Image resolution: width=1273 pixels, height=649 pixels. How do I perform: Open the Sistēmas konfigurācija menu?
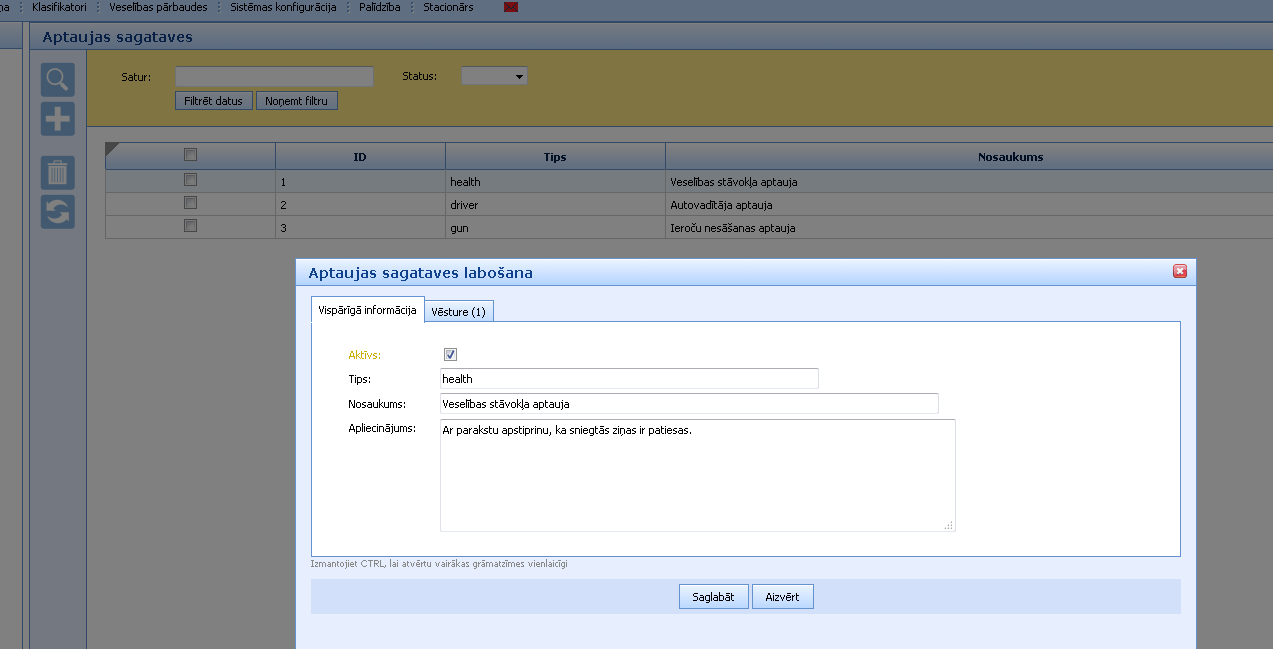(x=283, y=7)
